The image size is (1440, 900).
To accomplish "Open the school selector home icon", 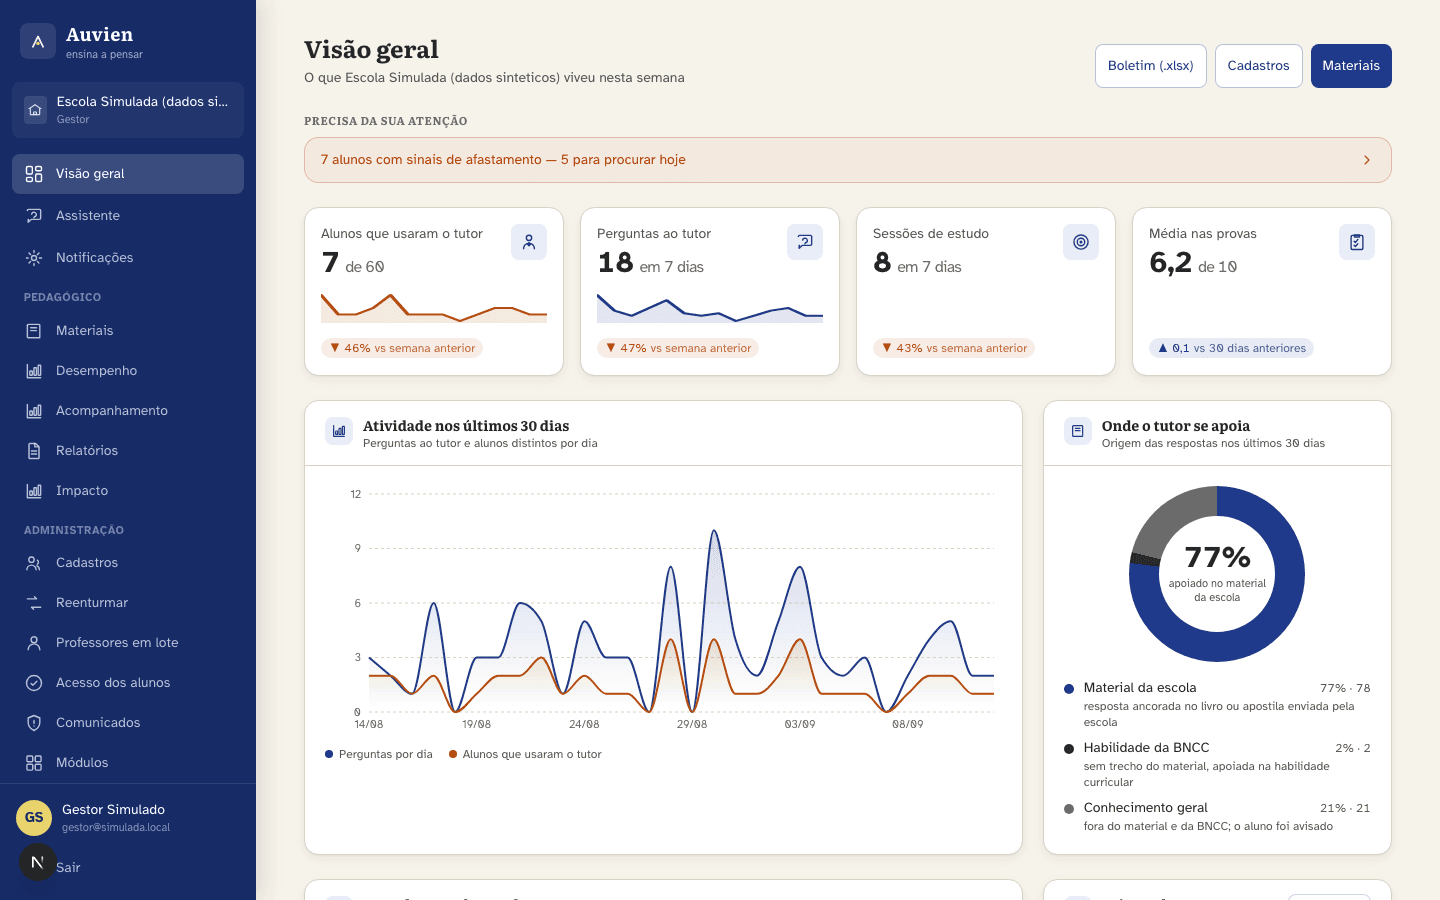I will coord(36,110).
